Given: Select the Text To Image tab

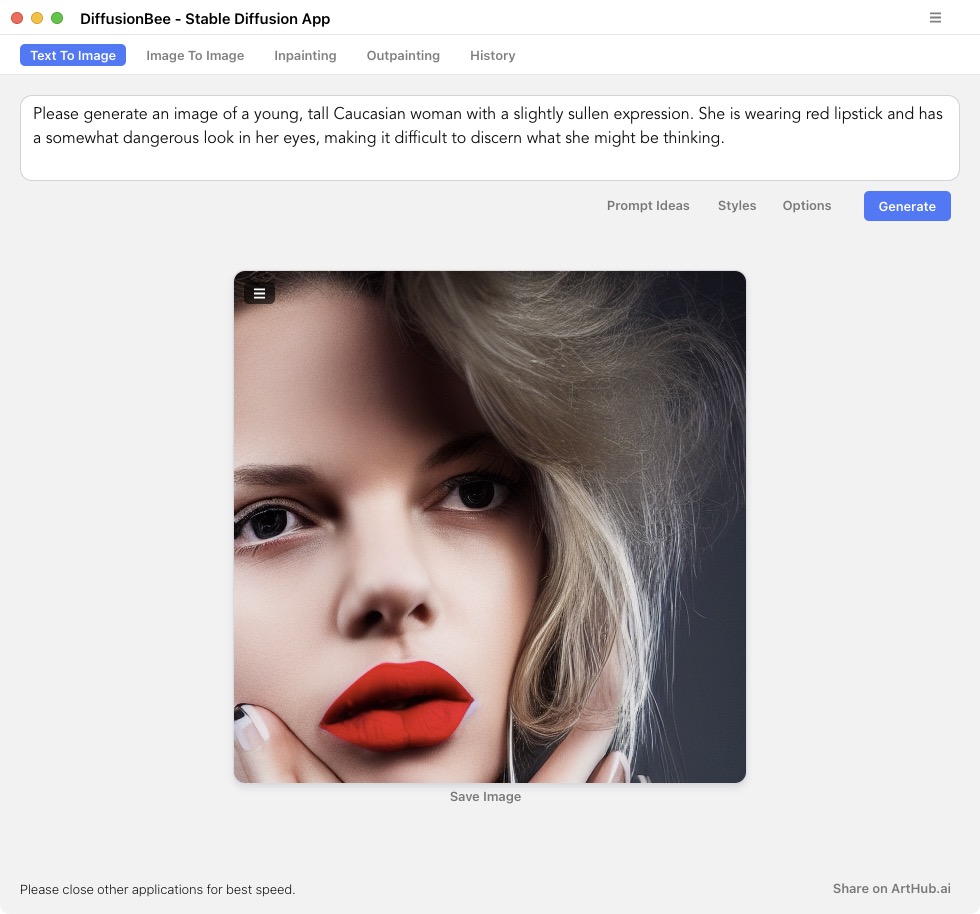Looking at the screenshot, I should pos(73,55).
